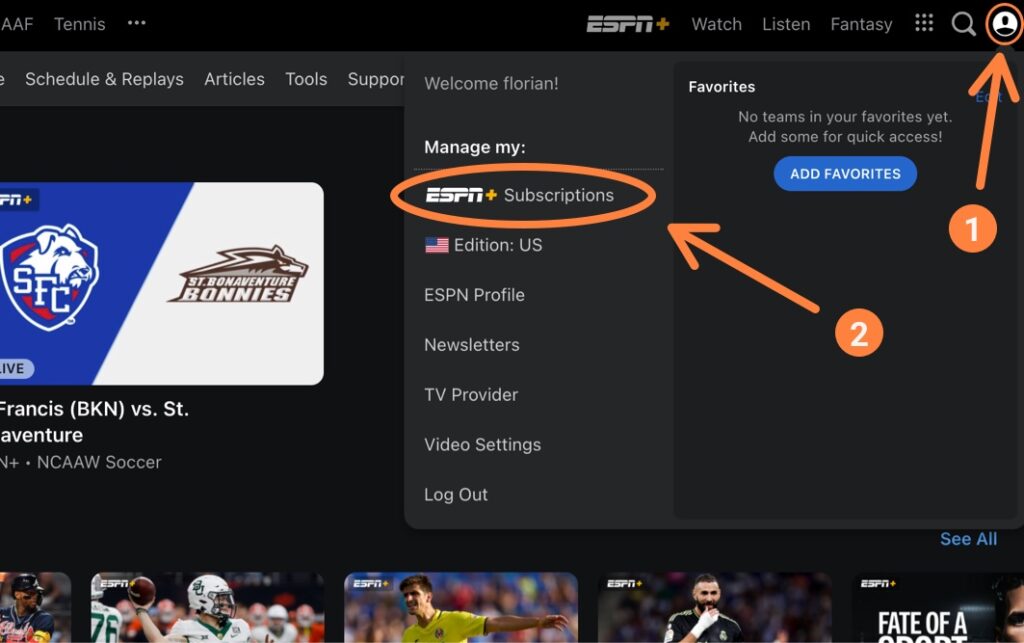Image resolution: width=1024 pixels, height=643 pixels.
Task: Click the search magnifier icon
Action: click(963, 24)
